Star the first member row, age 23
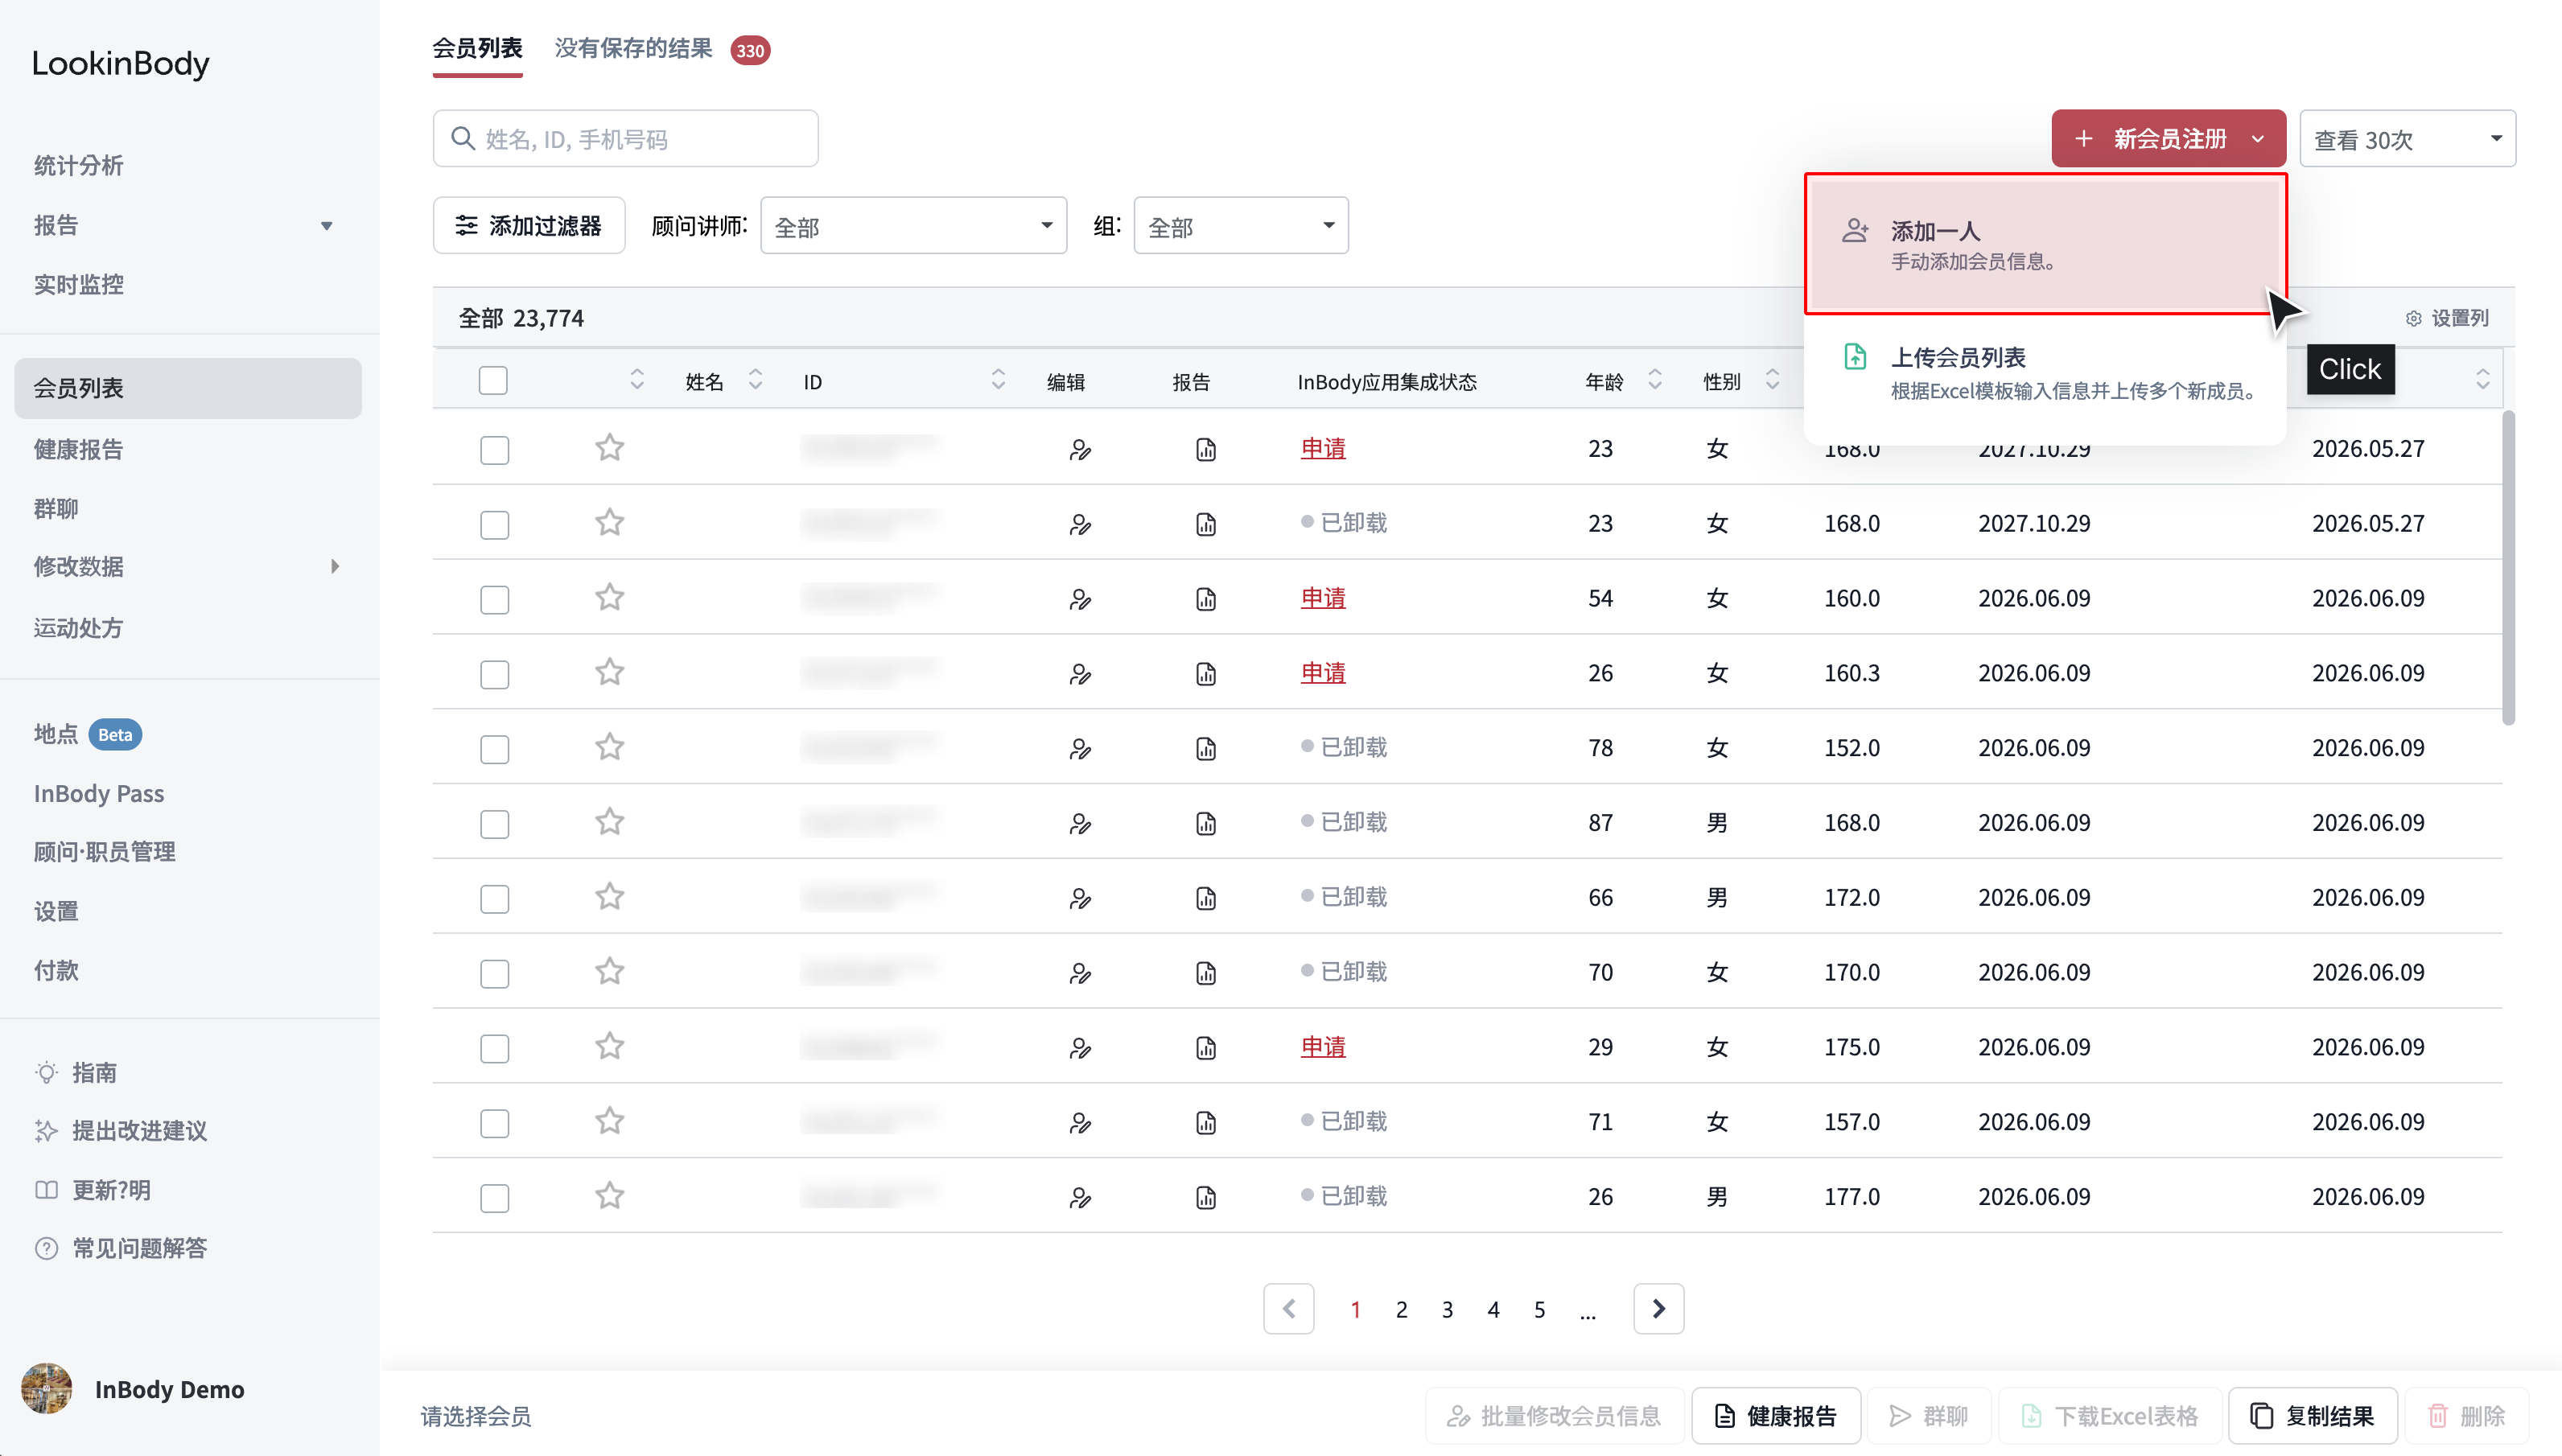 coord(610,447)
